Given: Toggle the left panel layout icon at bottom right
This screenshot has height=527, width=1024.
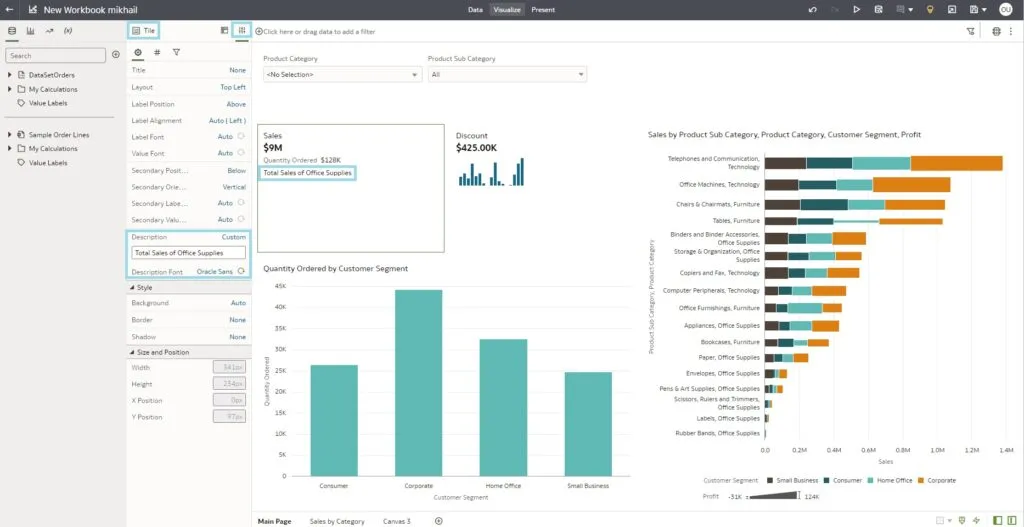Looking at the screenshot, I should tap(997, 521).
